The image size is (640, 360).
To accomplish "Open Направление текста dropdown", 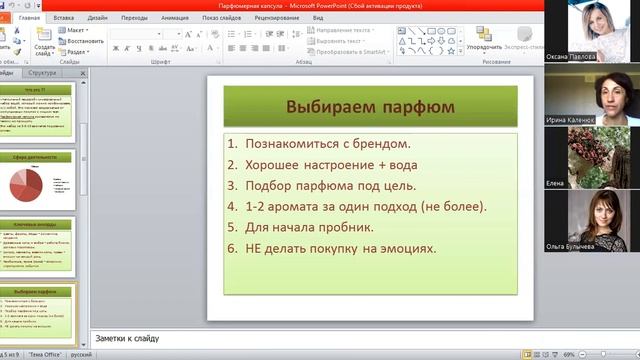I will [340, 30].
